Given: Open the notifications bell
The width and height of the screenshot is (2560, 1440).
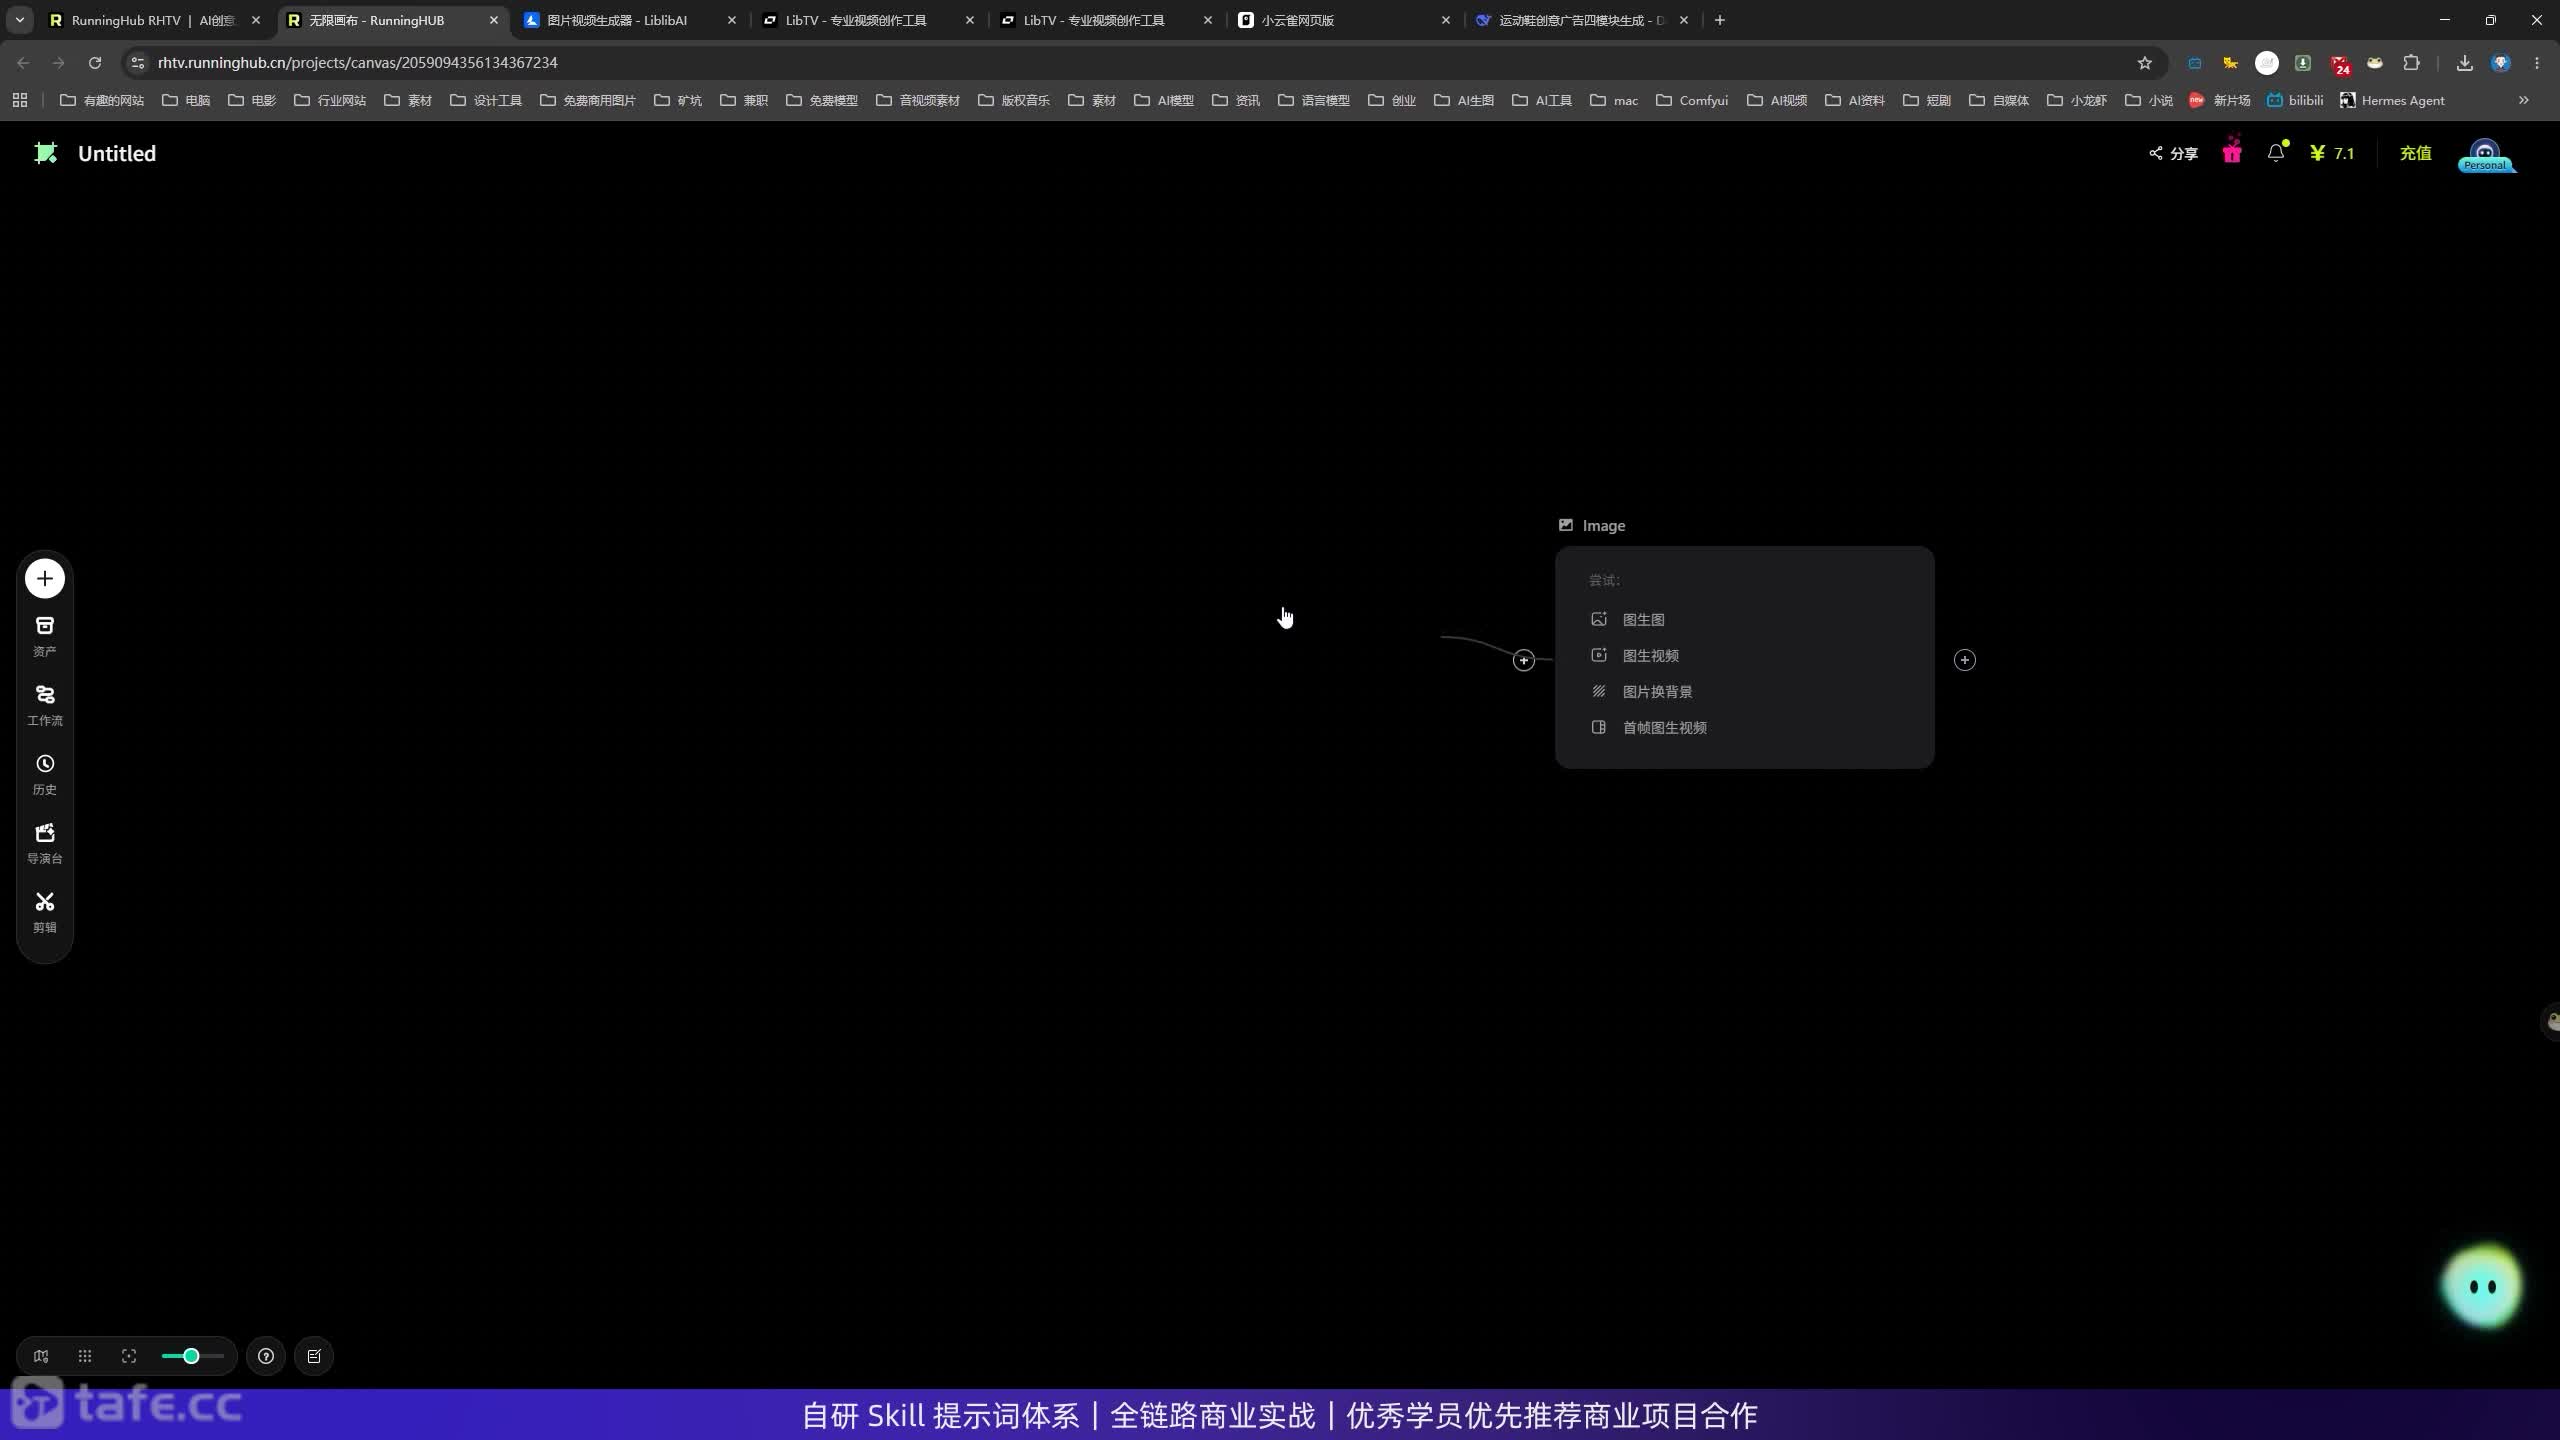Looking at the screenshot, I should tap(2276, 152).
